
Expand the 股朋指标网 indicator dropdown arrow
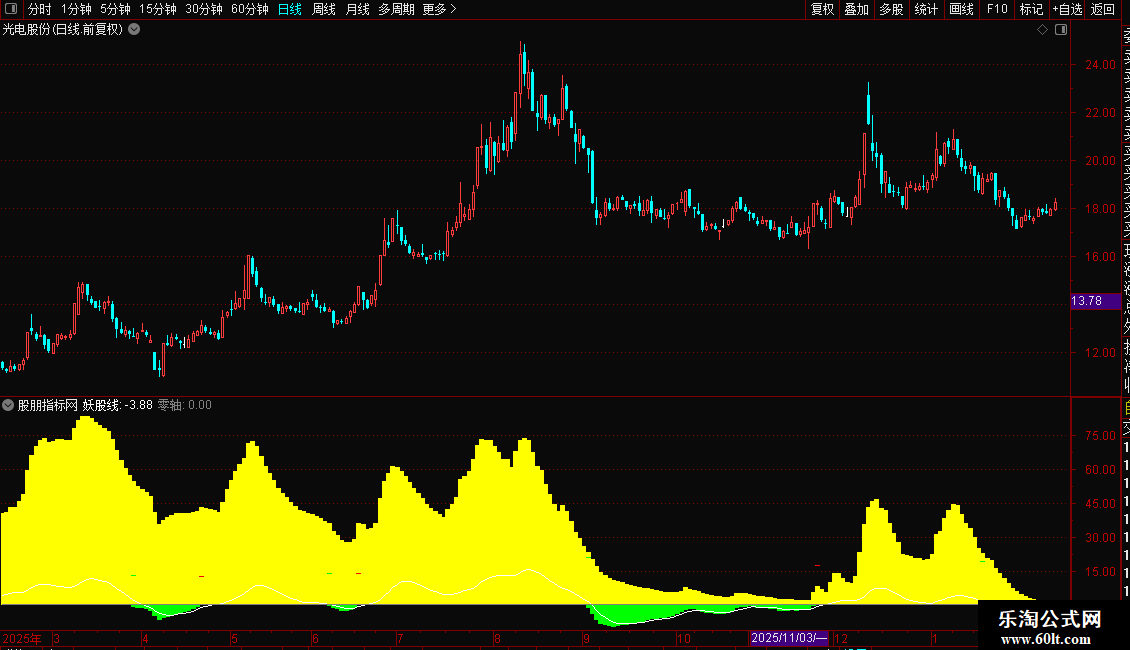tap(8, 405)
